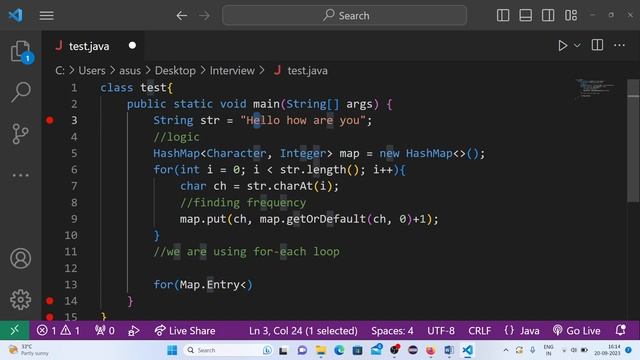Image resolution: width=640 pixels, height=360 pixels.
Task: Split the editor to the right
Action: (x=597, y=45)
